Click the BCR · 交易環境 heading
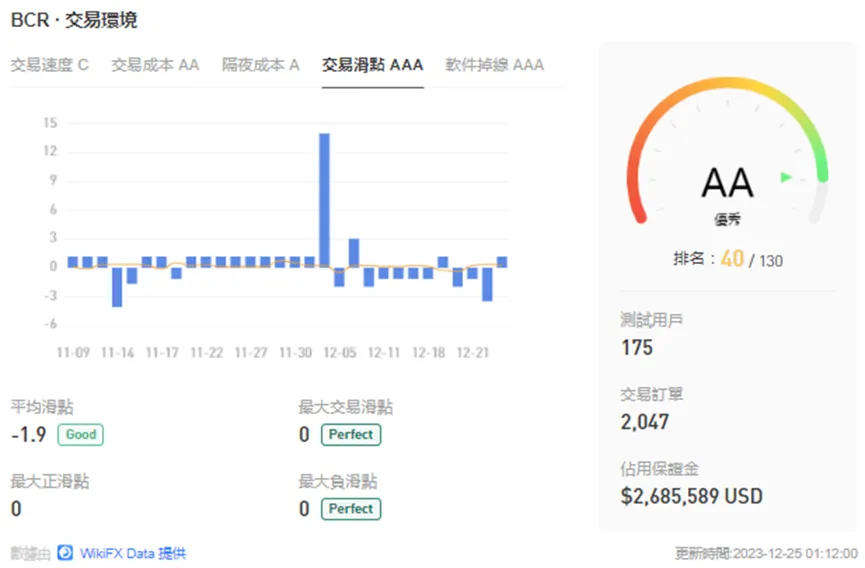865x568 pixels. (74, 20)
